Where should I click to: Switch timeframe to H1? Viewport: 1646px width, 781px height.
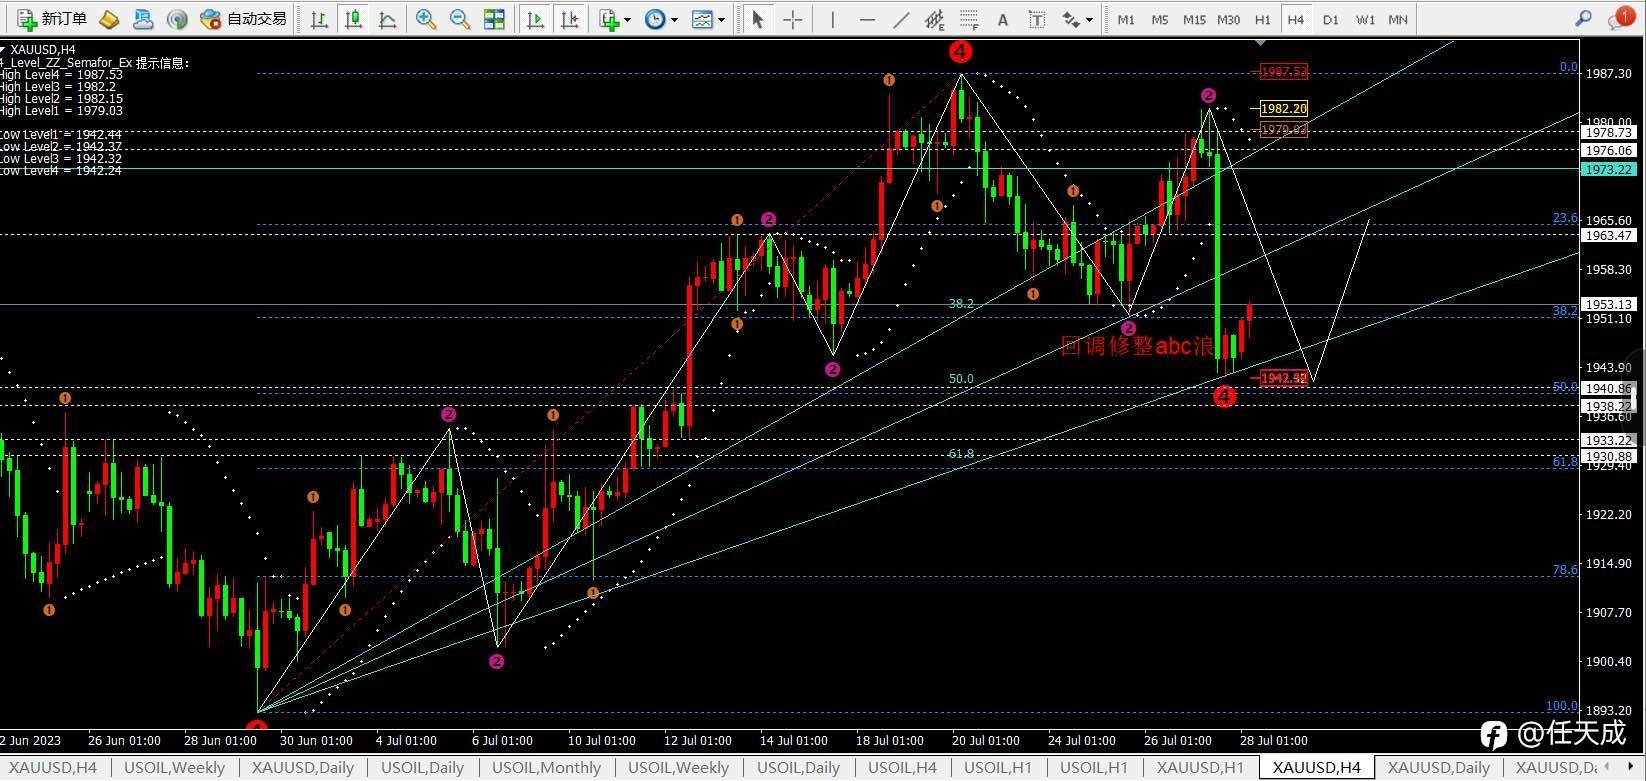[1263, 19]
